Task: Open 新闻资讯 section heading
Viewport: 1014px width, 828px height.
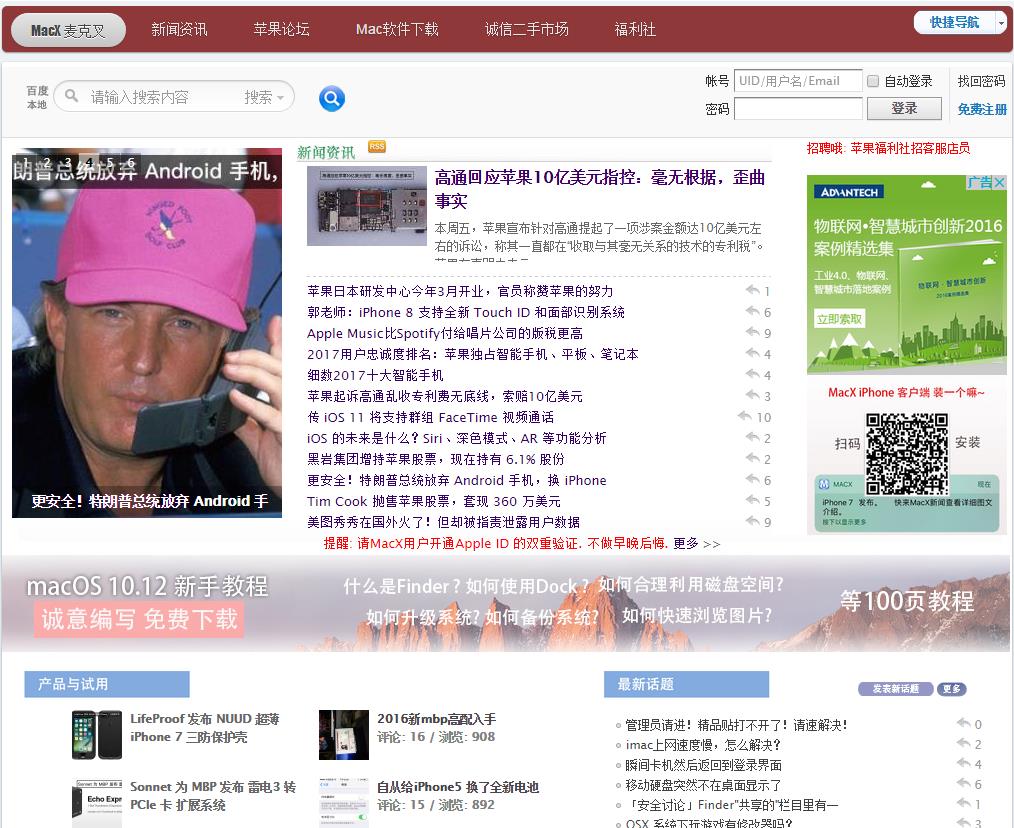Action: 326,152
